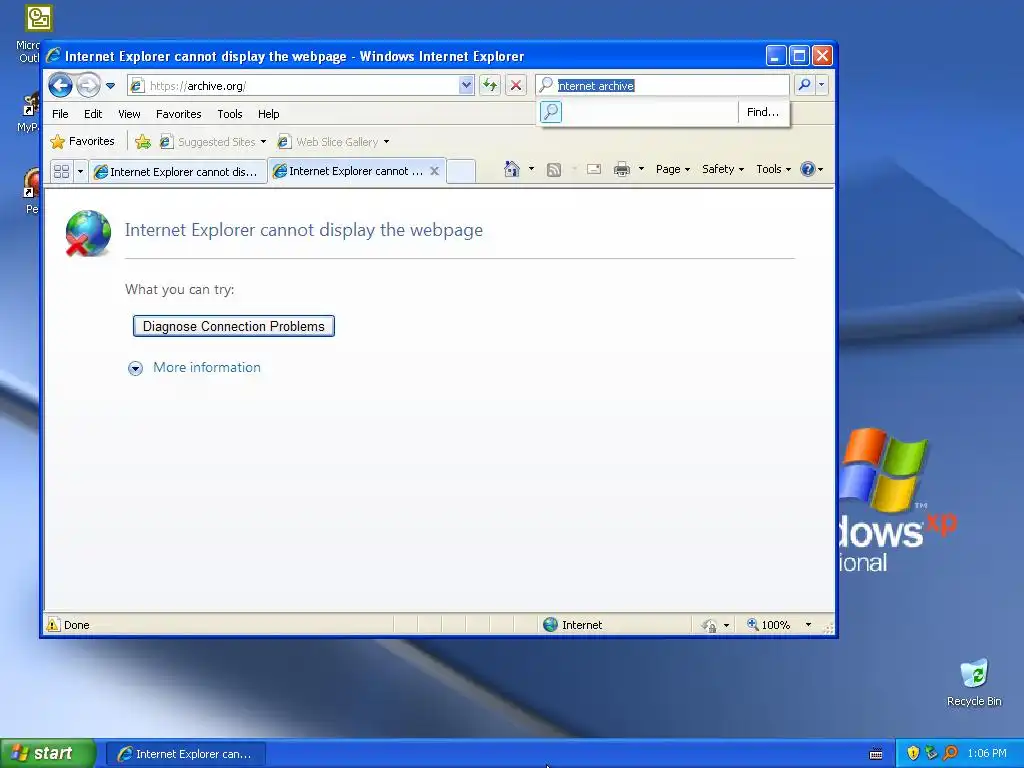Open the Edit menu
Screen dimensions: 1024x768
tap(93, 114)
